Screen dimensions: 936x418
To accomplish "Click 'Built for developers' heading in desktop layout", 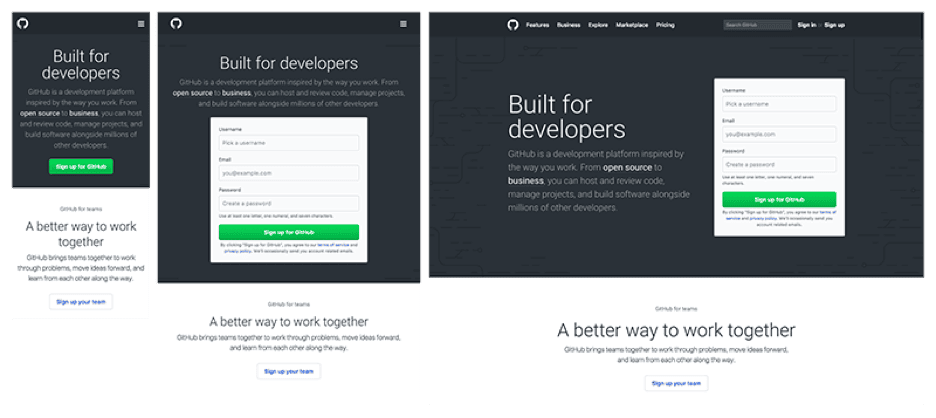I will (x=566, y=117).
